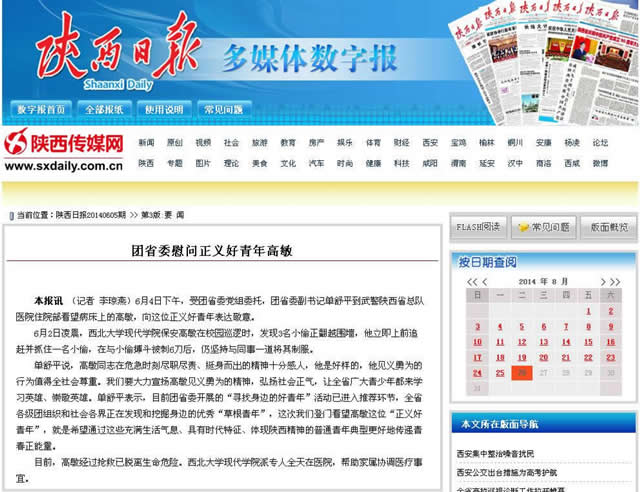Select highlighted calendar date 26
640x492 pixels.
pos(522,373)
